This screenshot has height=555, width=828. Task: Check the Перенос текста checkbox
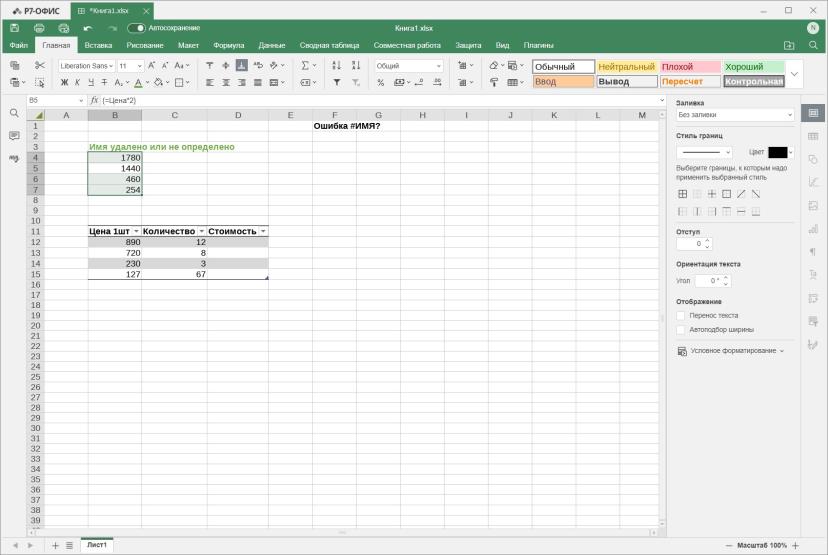click(x=681, y=315)
